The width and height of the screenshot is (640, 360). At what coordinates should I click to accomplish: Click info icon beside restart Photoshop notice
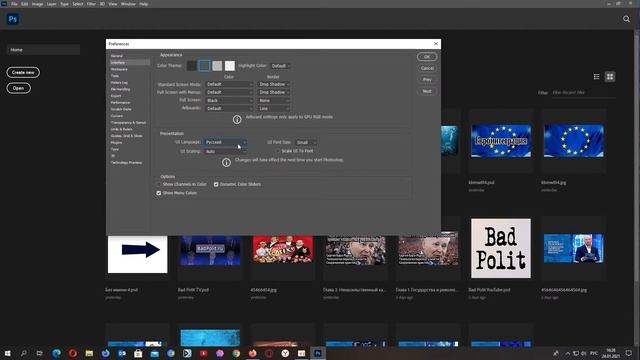[x=227, y=162]
